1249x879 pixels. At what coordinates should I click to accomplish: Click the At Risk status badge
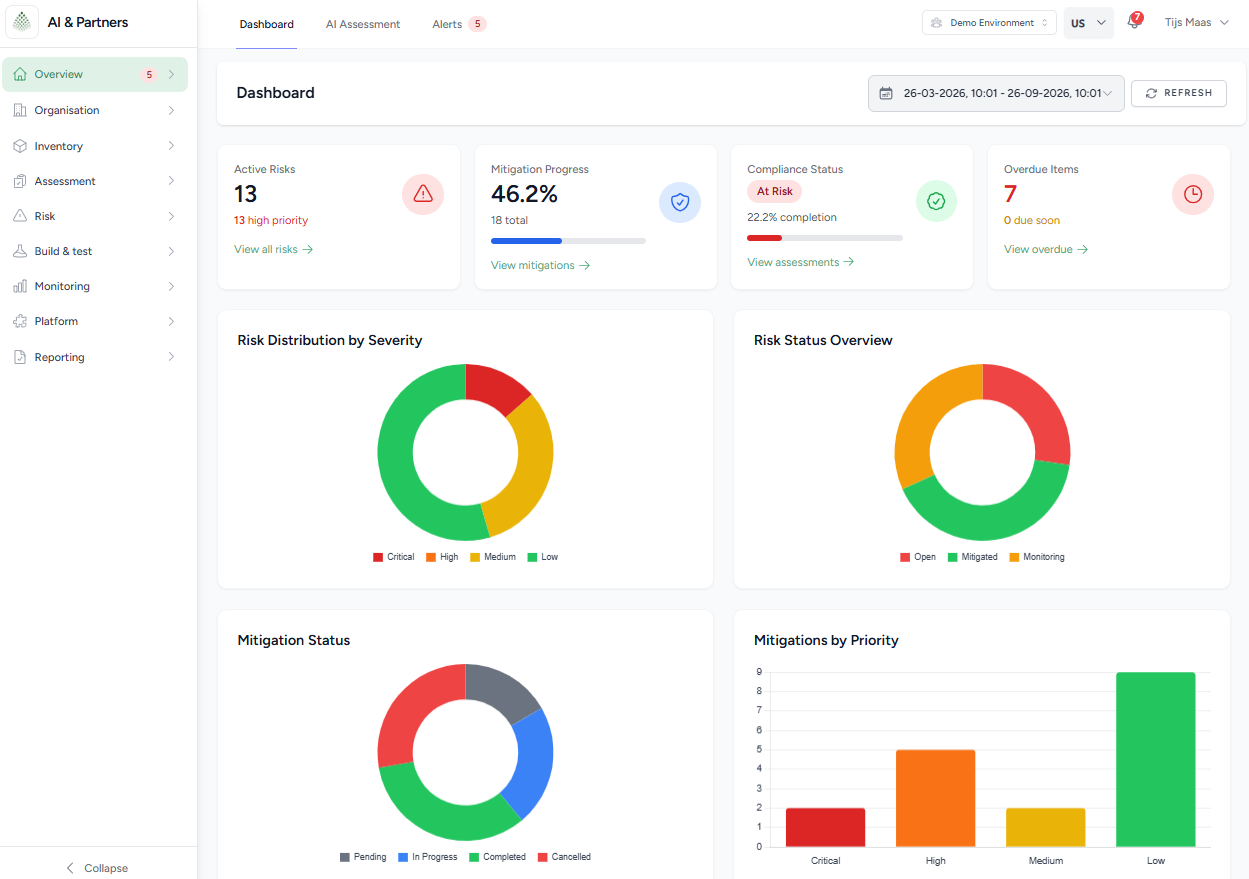[774, 191]
